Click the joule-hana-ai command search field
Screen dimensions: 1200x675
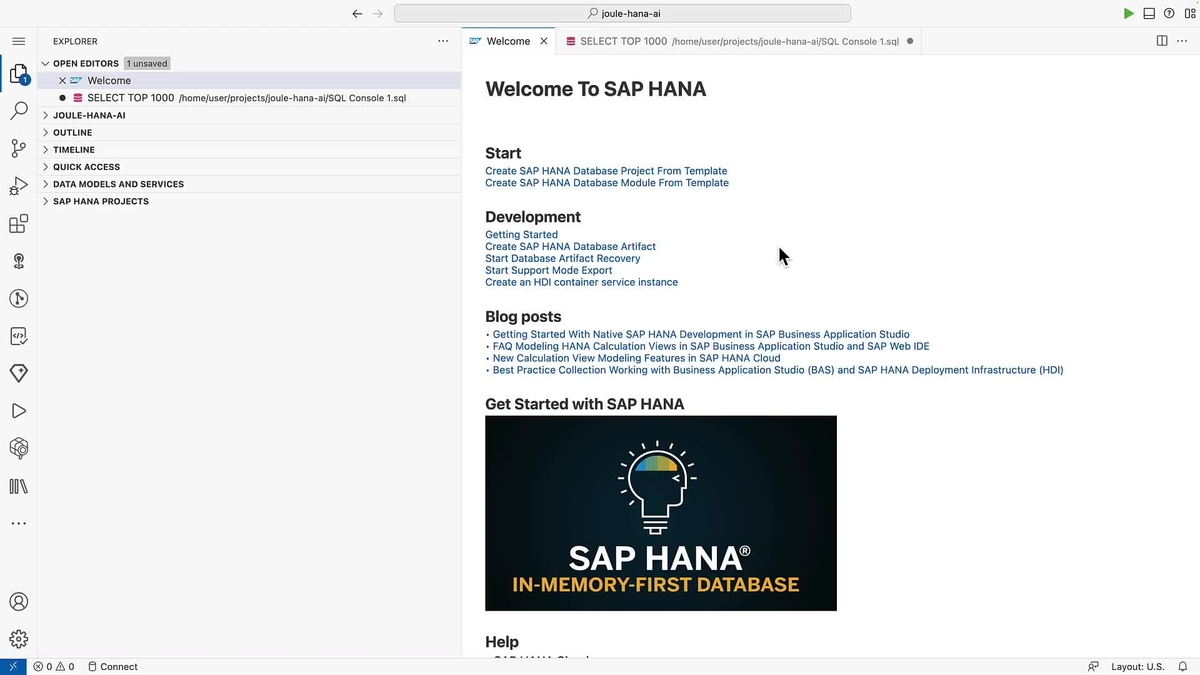[x=622, y=14]
